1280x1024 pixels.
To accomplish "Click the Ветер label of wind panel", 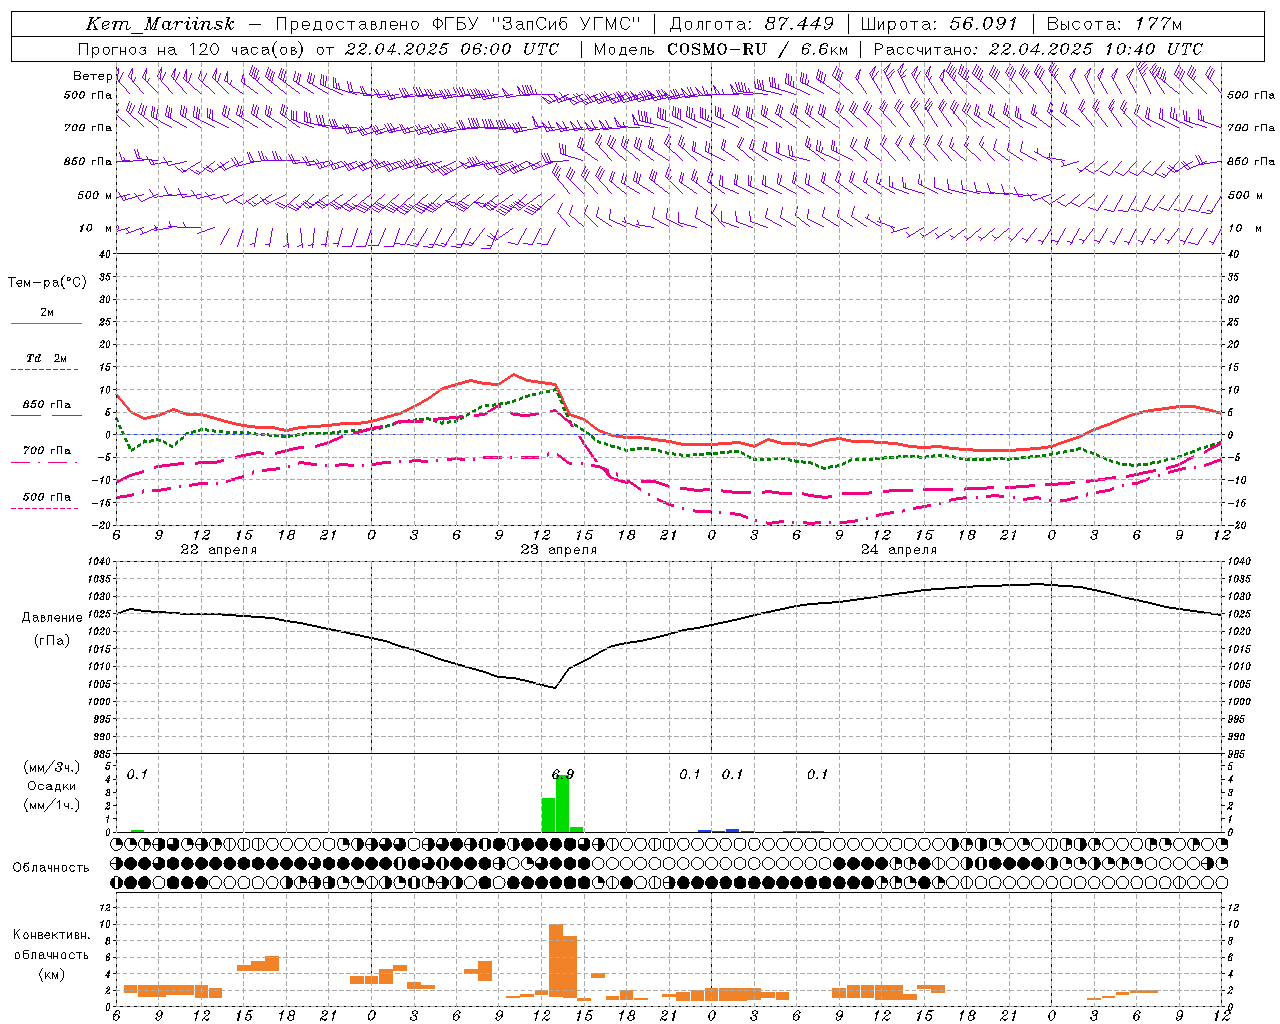I will point(92,76).
